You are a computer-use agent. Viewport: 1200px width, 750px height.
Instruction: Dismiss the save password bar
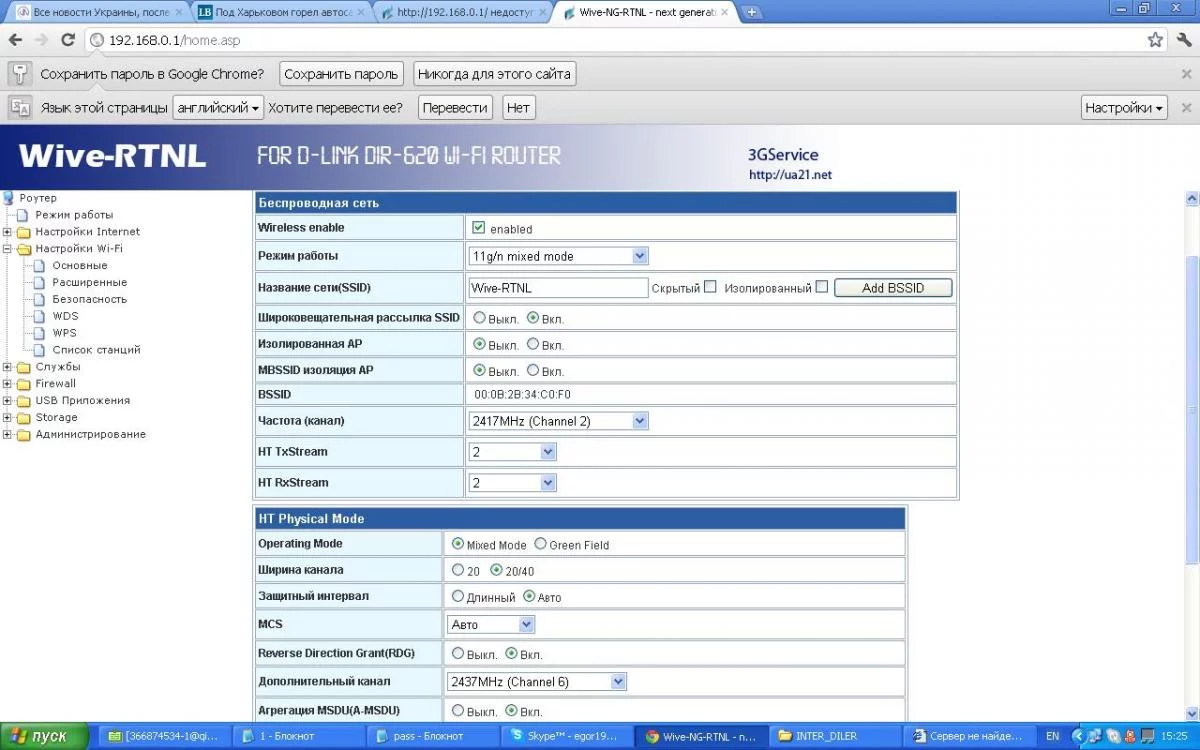pos(1187,74)
